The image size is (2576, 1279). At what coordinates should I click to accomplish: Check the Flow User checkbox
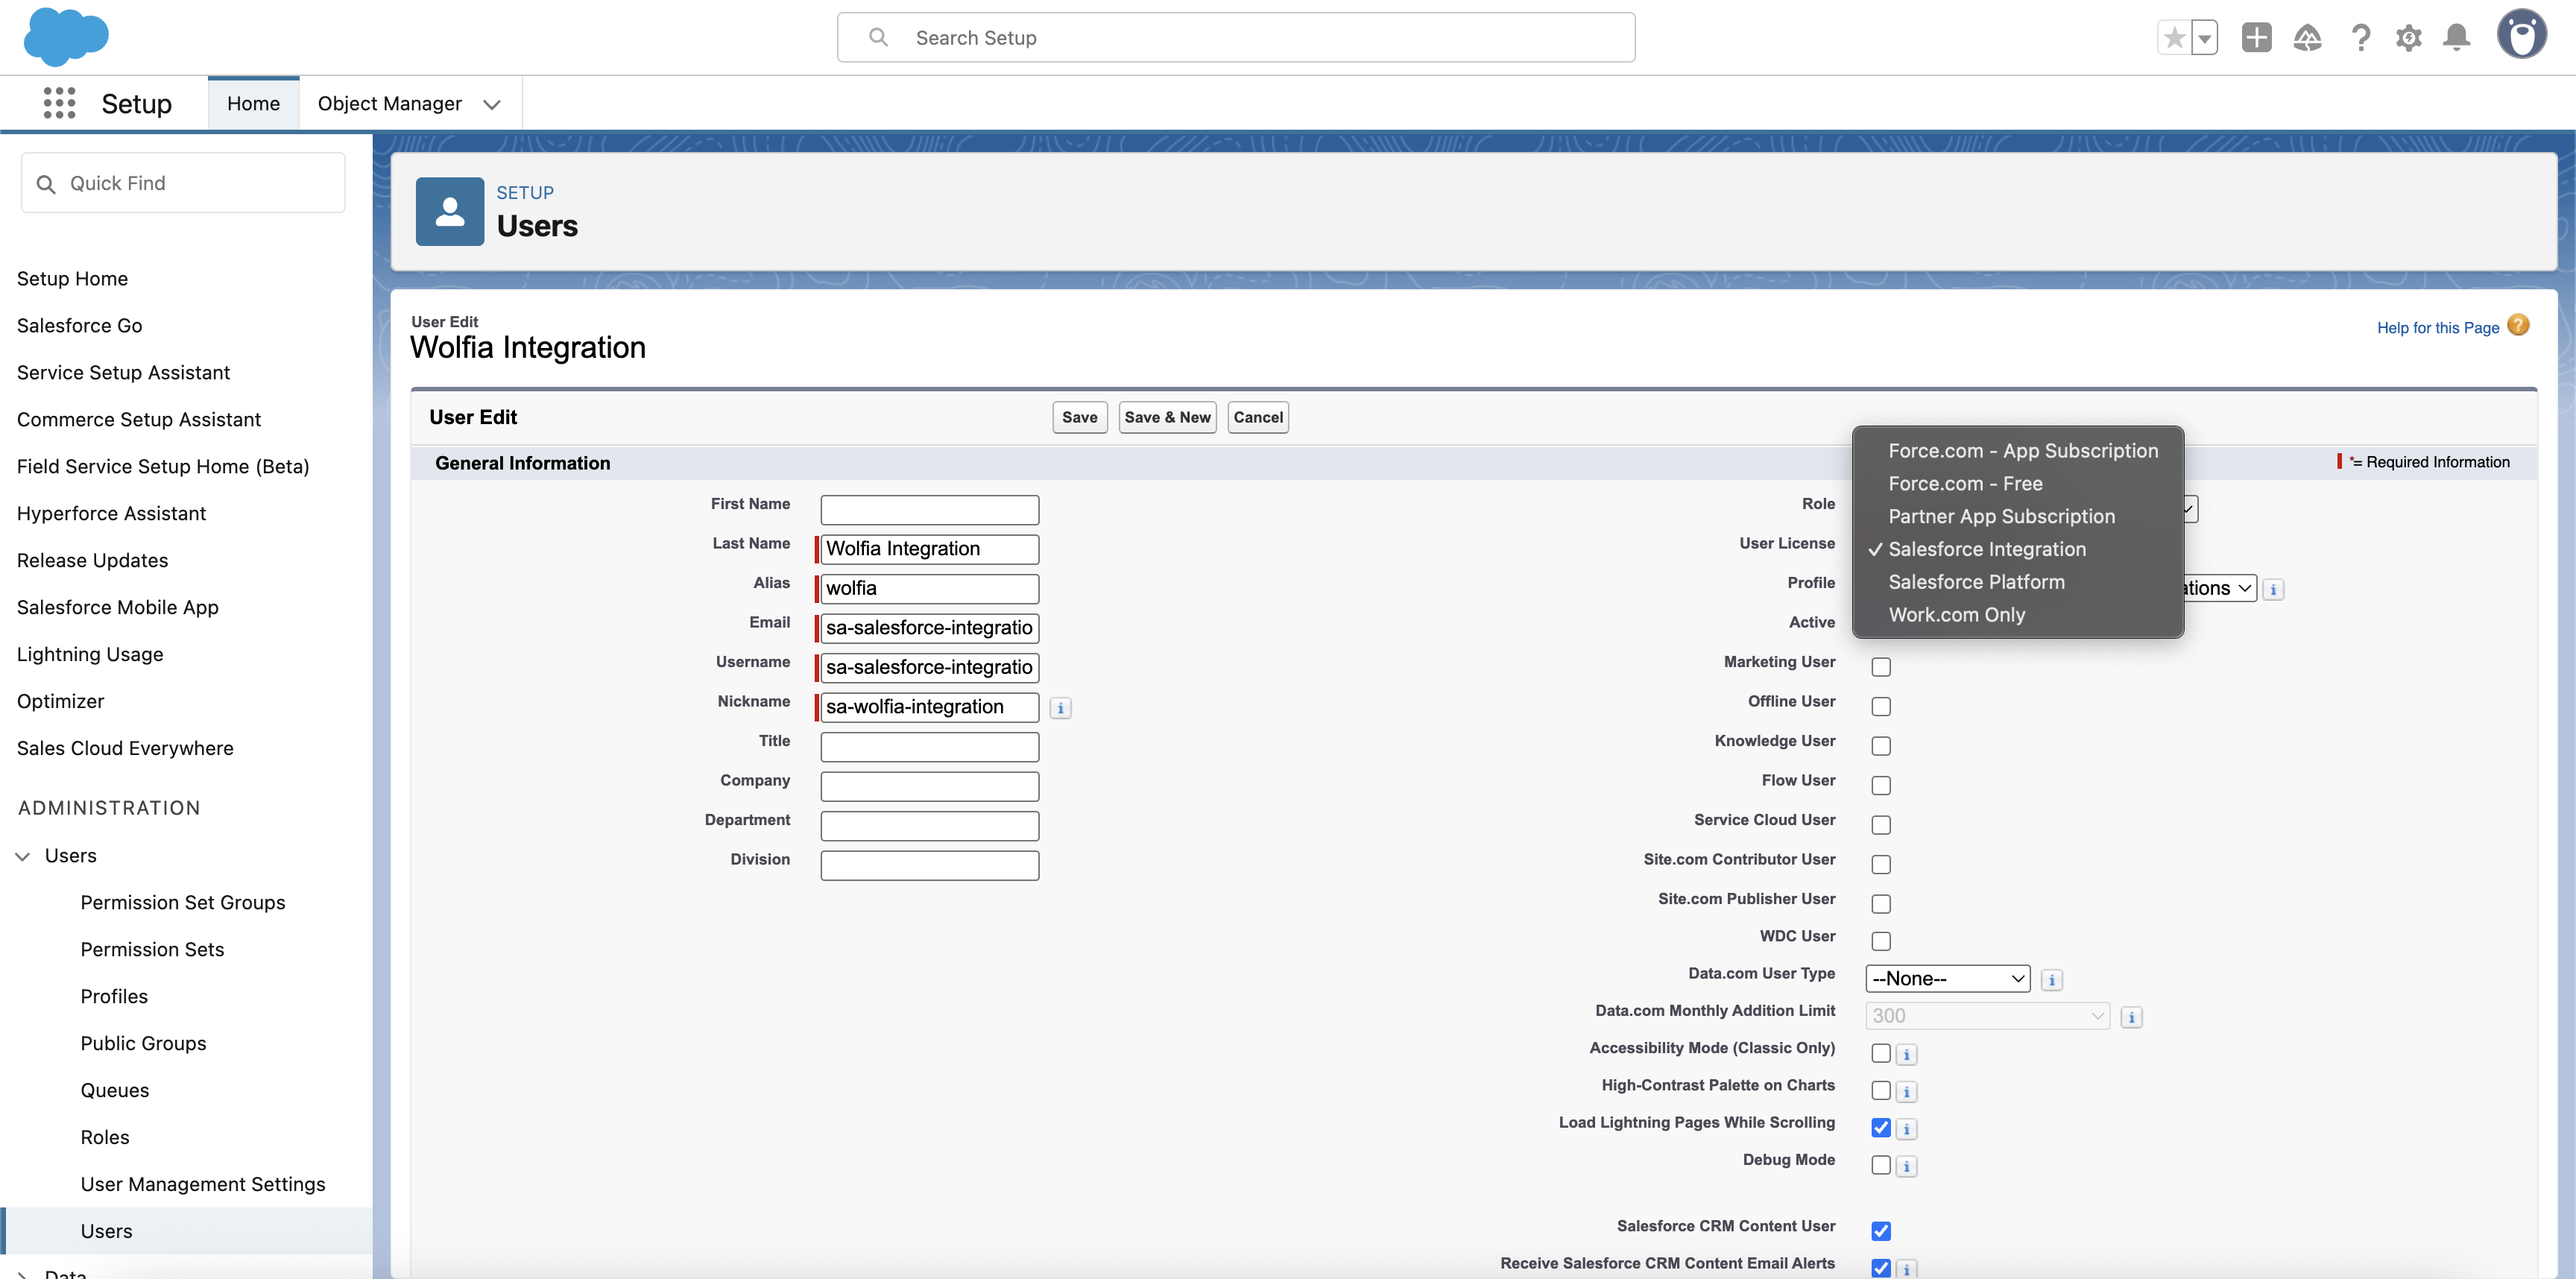1881,785
